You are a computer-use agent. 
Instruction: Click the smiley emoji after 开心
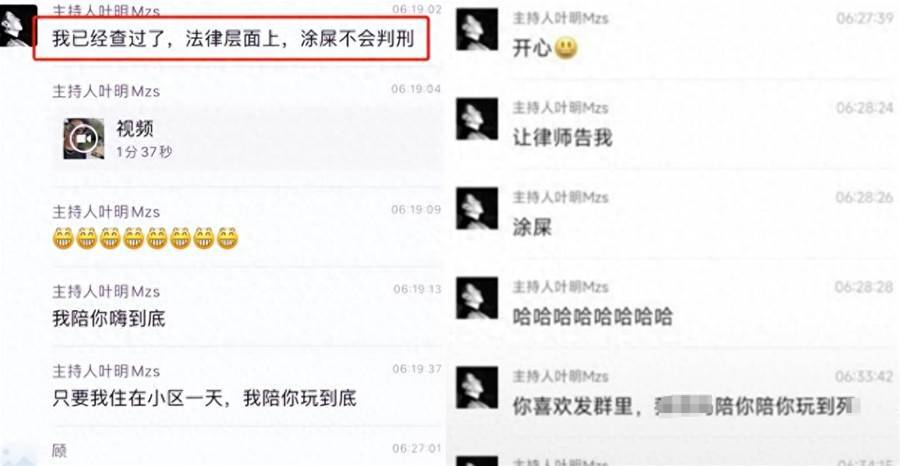click(x=566, y=49)
